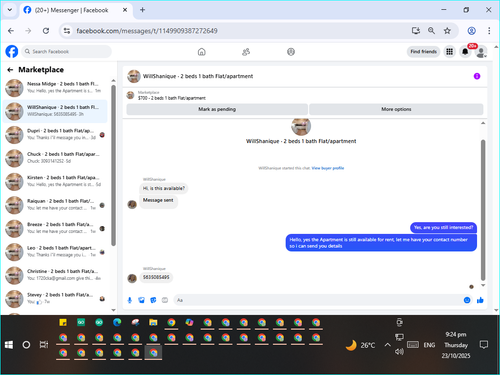Open the Stevey 2 beds conversation
The width and height of the screenshot is (500, 375).
point(55,298)
